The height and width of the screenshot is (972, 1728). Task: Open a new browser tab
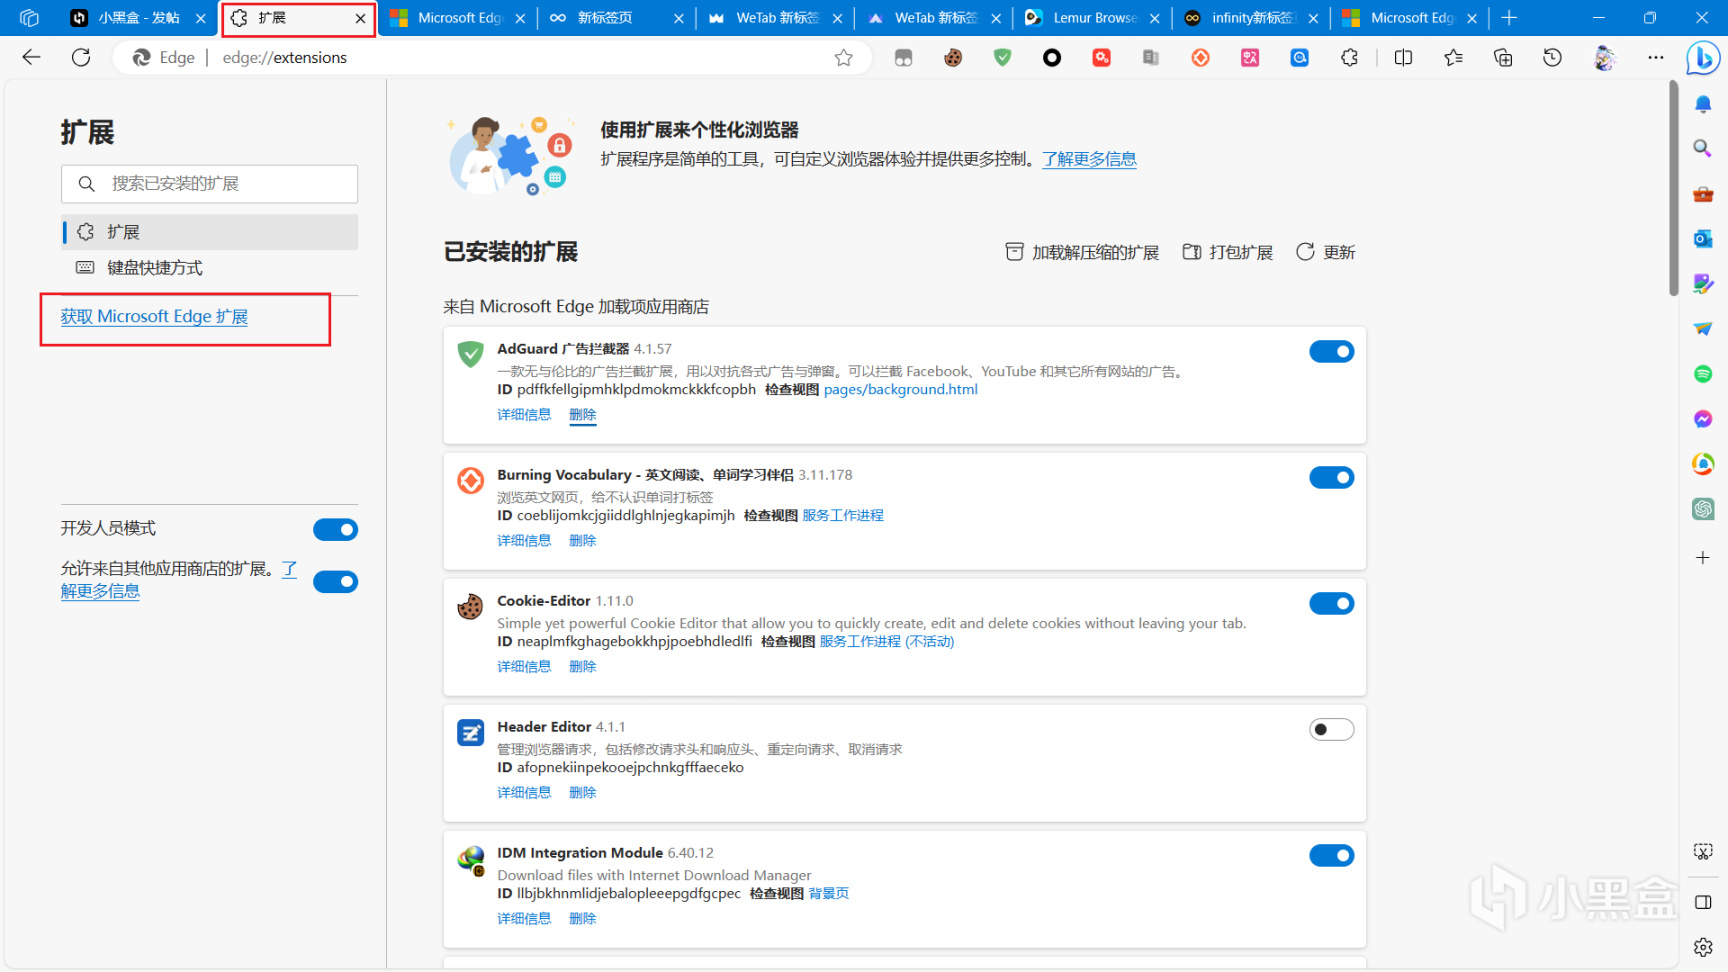coord(1509,18)
